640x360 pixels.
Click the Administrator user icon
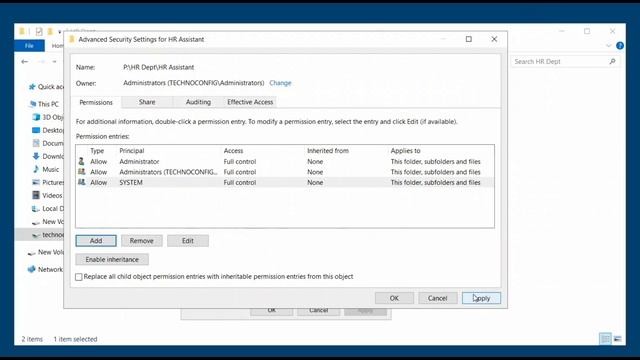[82, 161]
